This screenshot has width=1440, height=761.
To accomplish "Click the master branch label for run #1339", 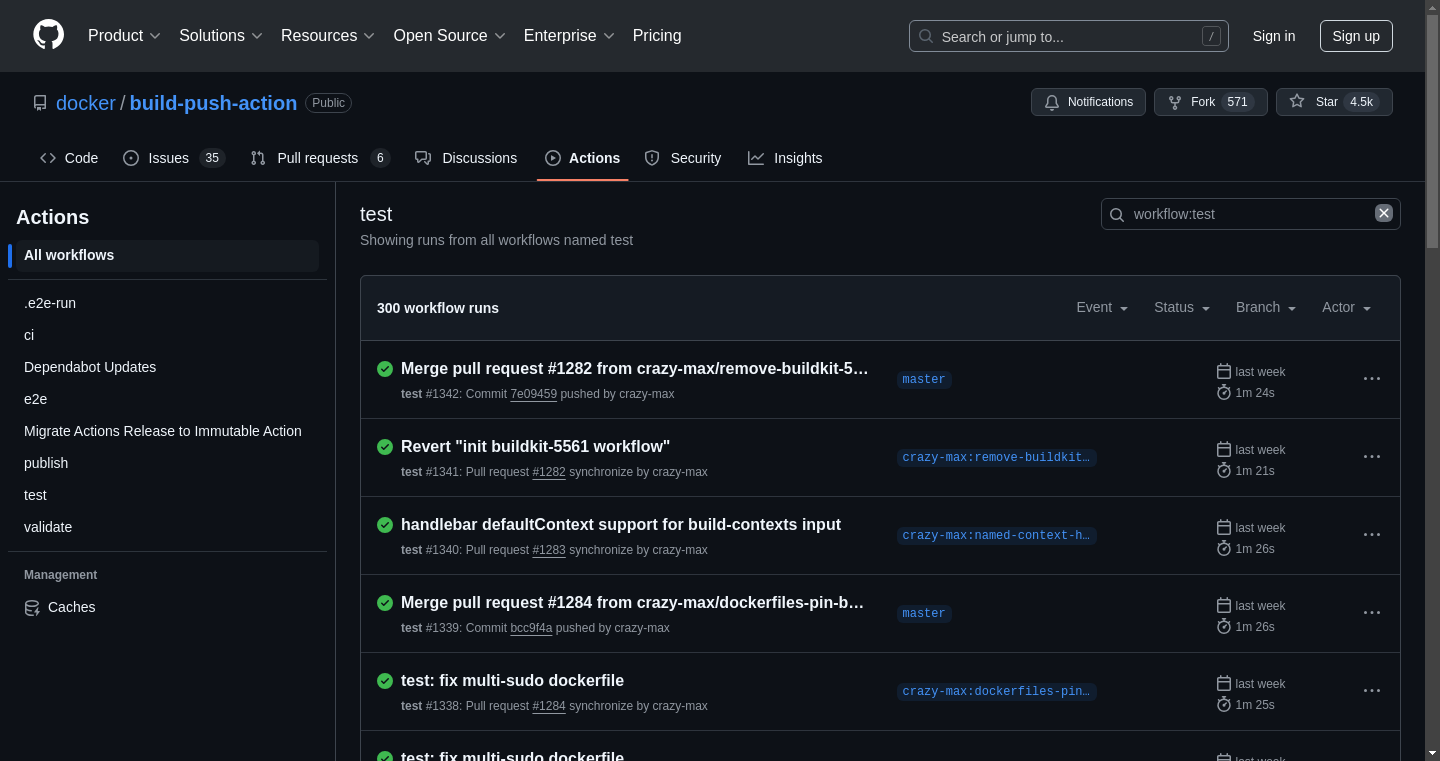I will coord(924,613).
